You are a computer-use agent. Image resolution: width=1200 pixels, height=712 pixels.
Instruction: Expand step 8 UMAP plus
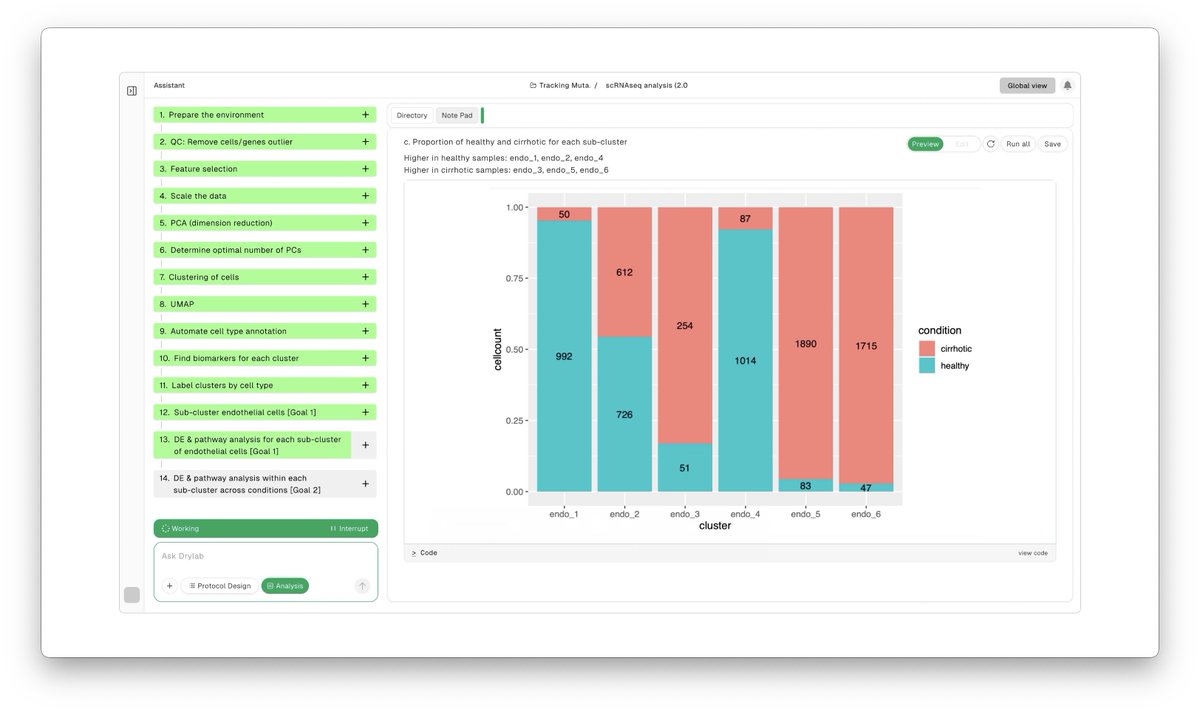click(x=365, y=304)
